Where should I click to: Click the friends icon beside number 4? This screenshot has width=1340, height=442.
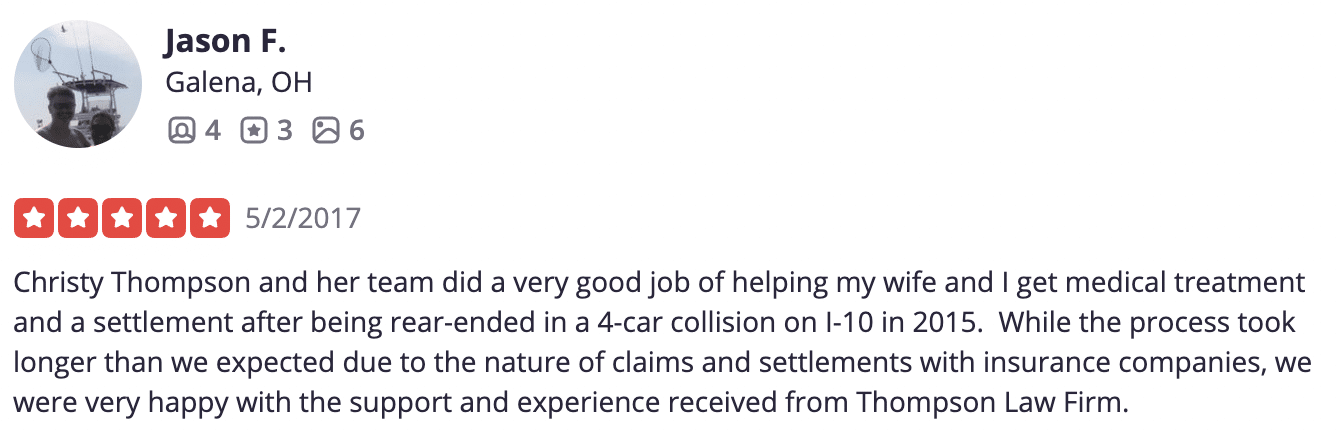pos(181,130)
